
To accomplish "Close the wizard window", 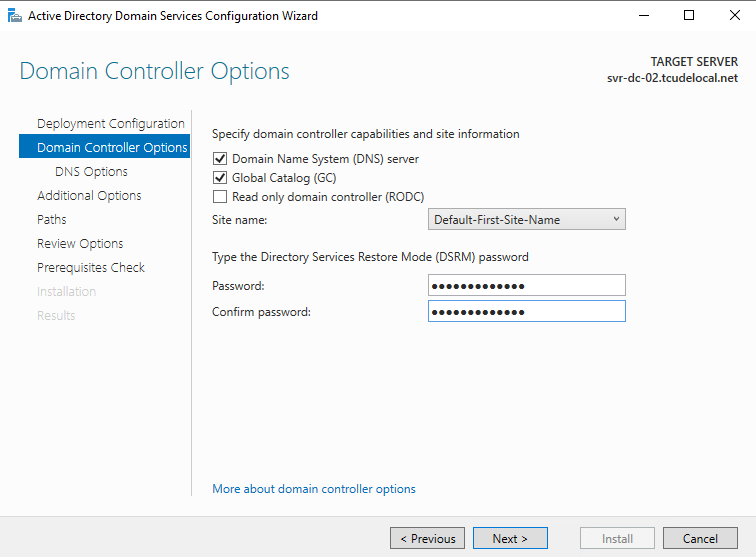I will click(735, 15).
